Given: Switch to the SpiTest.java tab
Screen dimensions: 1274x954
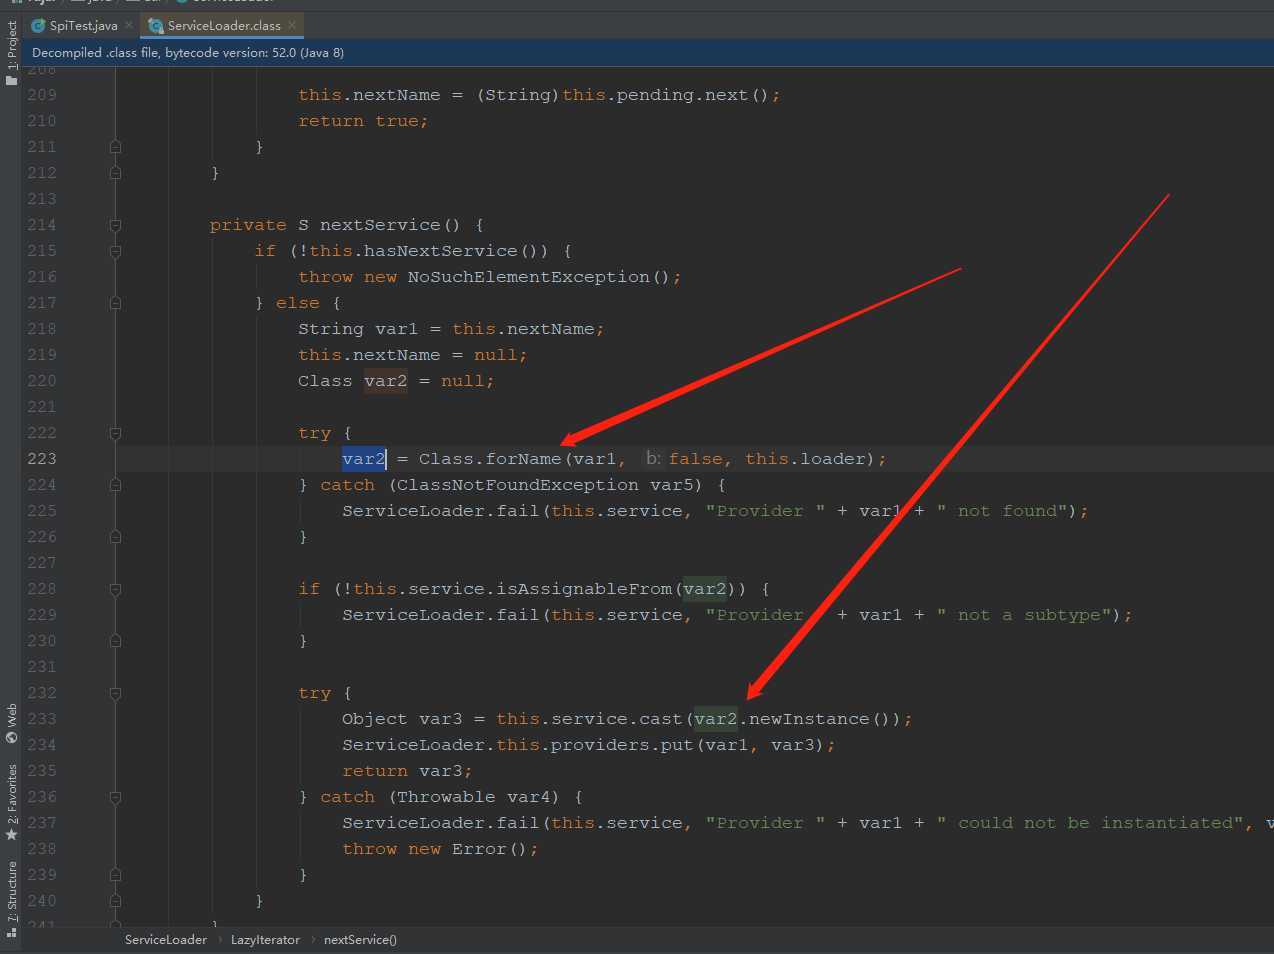Looking at the screenshot, I should (83, 25).
